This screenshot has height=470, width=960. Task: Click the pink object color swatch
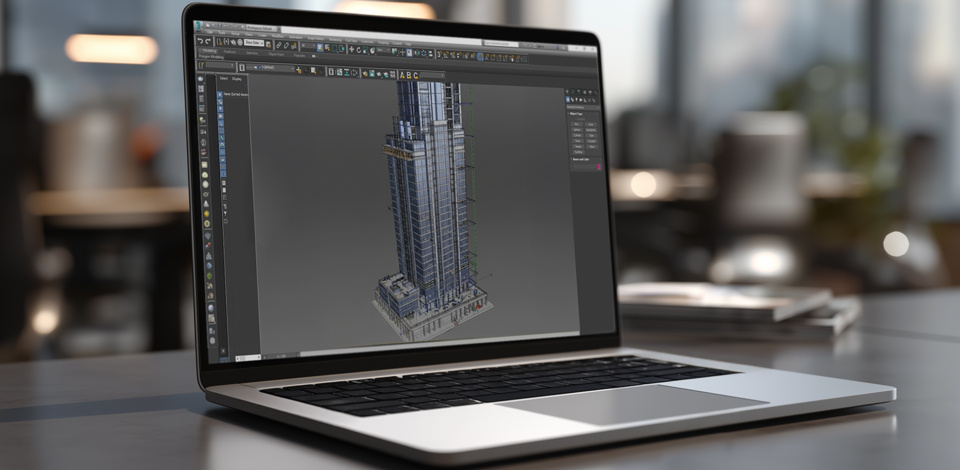click(598, 166)
